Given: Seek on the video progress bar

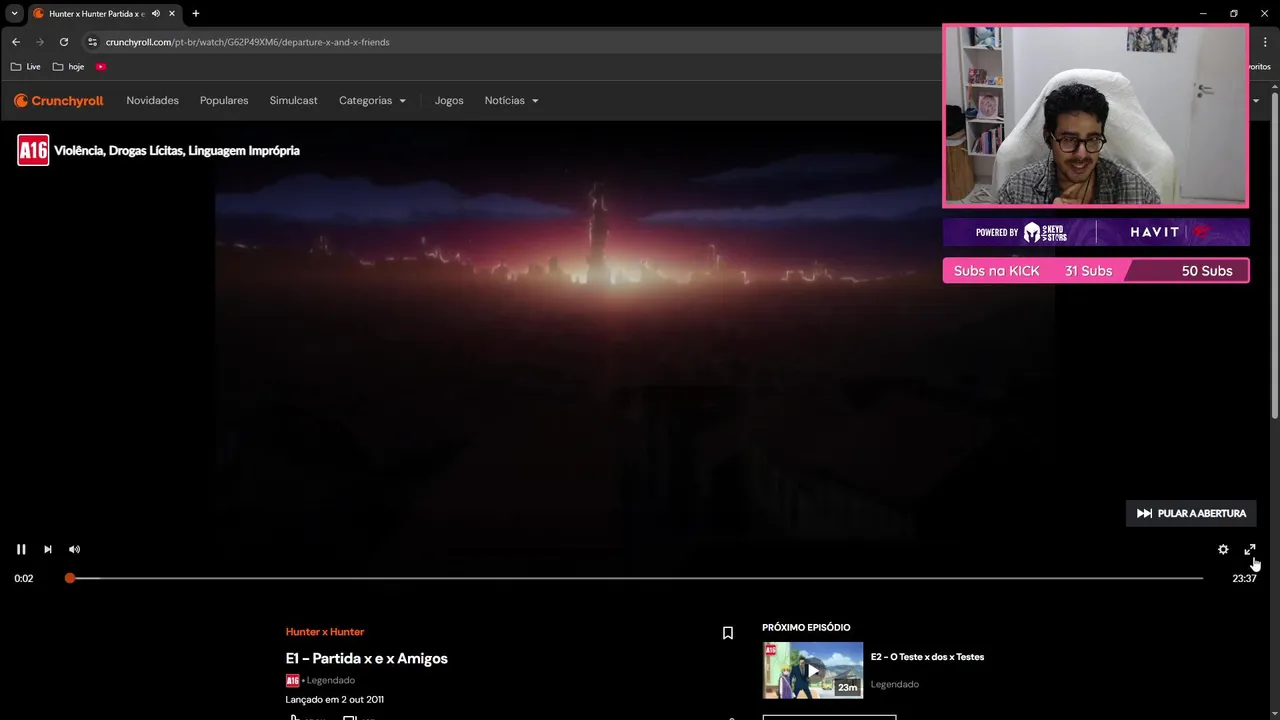Looking at the screenshot, I should [x=636, y=578].
